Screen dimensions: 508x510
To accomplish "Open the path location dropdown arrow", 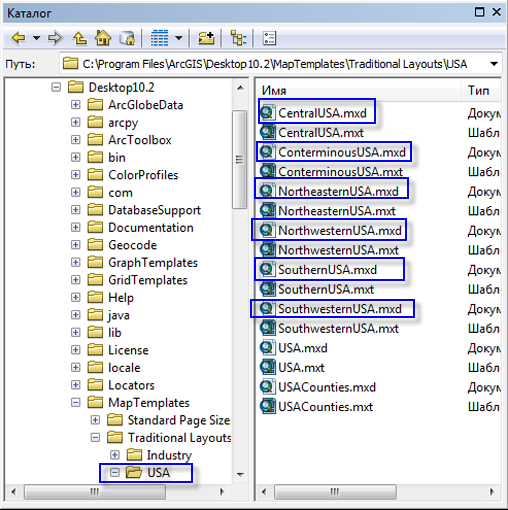I will click(494, 63).
